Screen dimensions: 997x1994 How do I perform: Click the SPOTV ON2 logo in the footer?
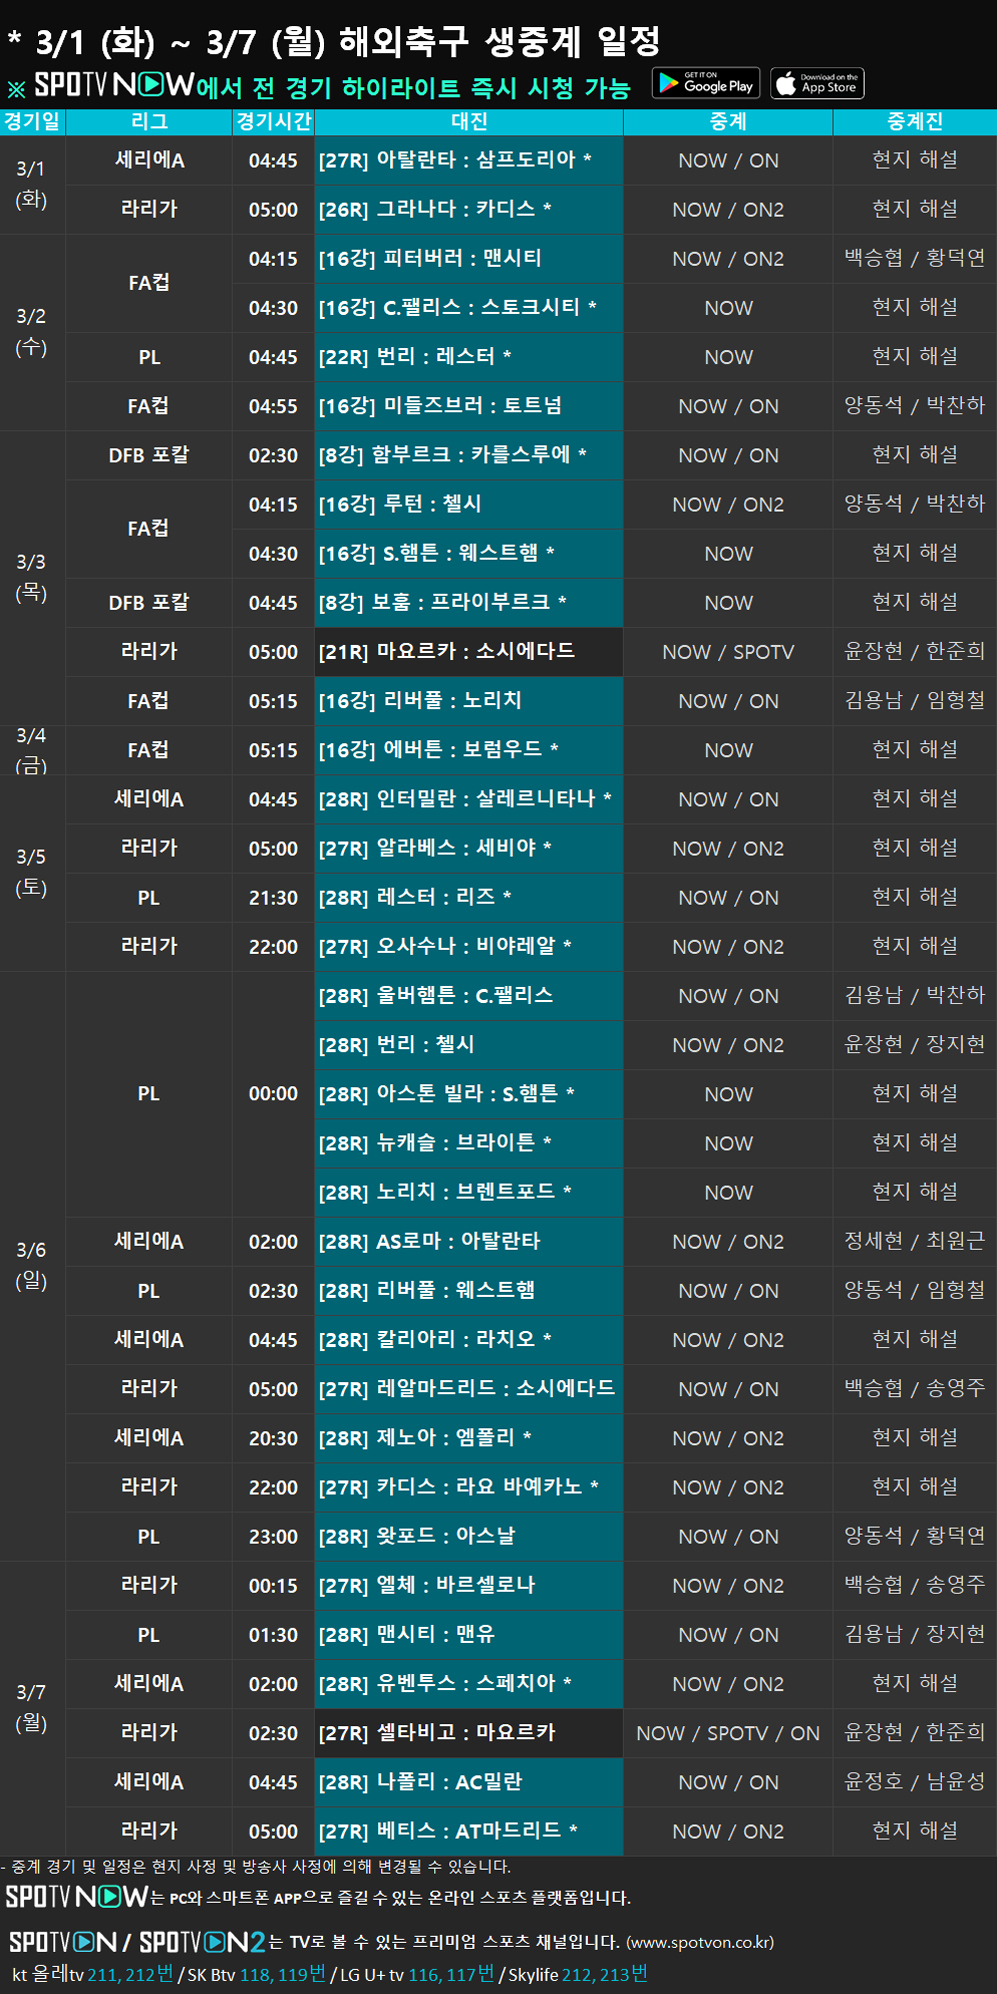click(x=202, y=1941)
